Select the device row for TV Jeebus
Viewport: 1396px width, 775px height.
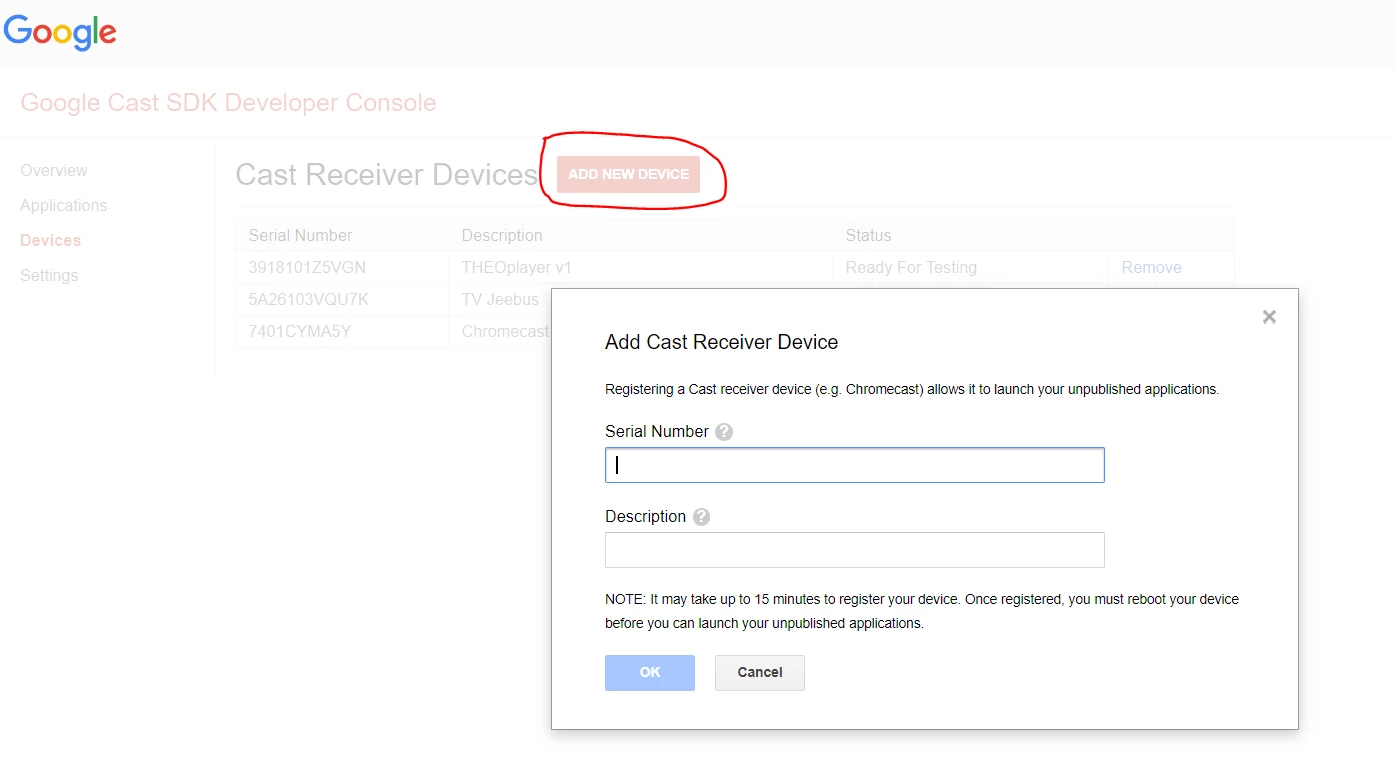pos(400,299)
